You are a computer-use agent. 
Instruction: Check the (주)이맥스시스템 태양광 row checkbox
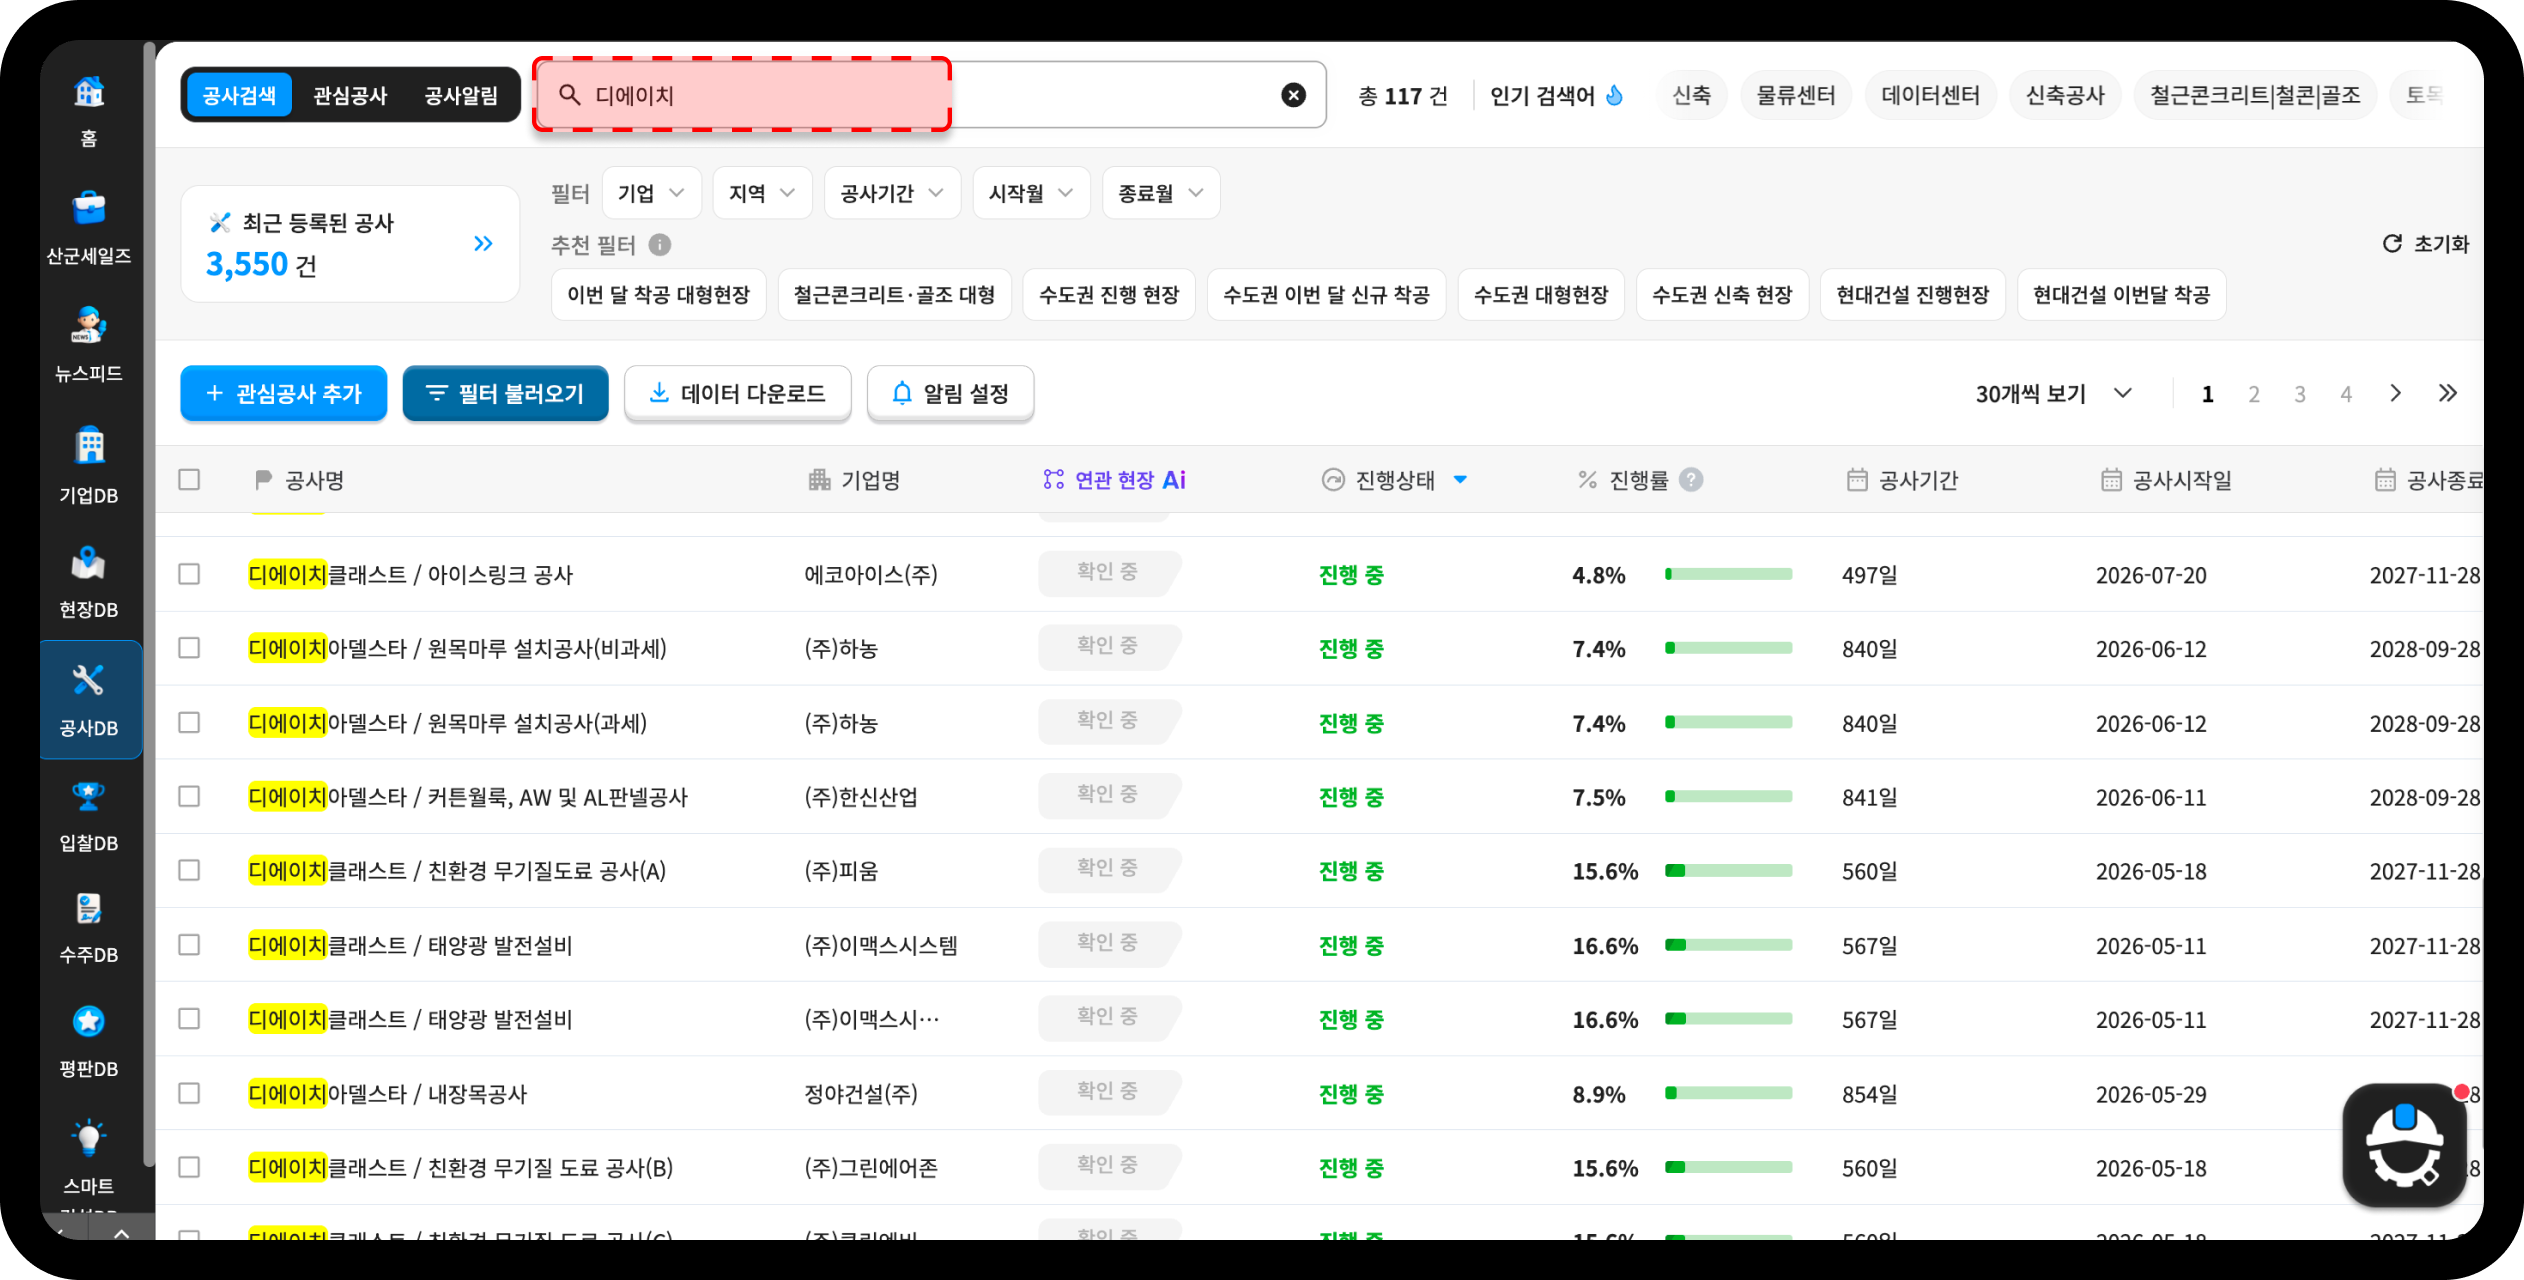pyautogui.click(x=189, y=944)
